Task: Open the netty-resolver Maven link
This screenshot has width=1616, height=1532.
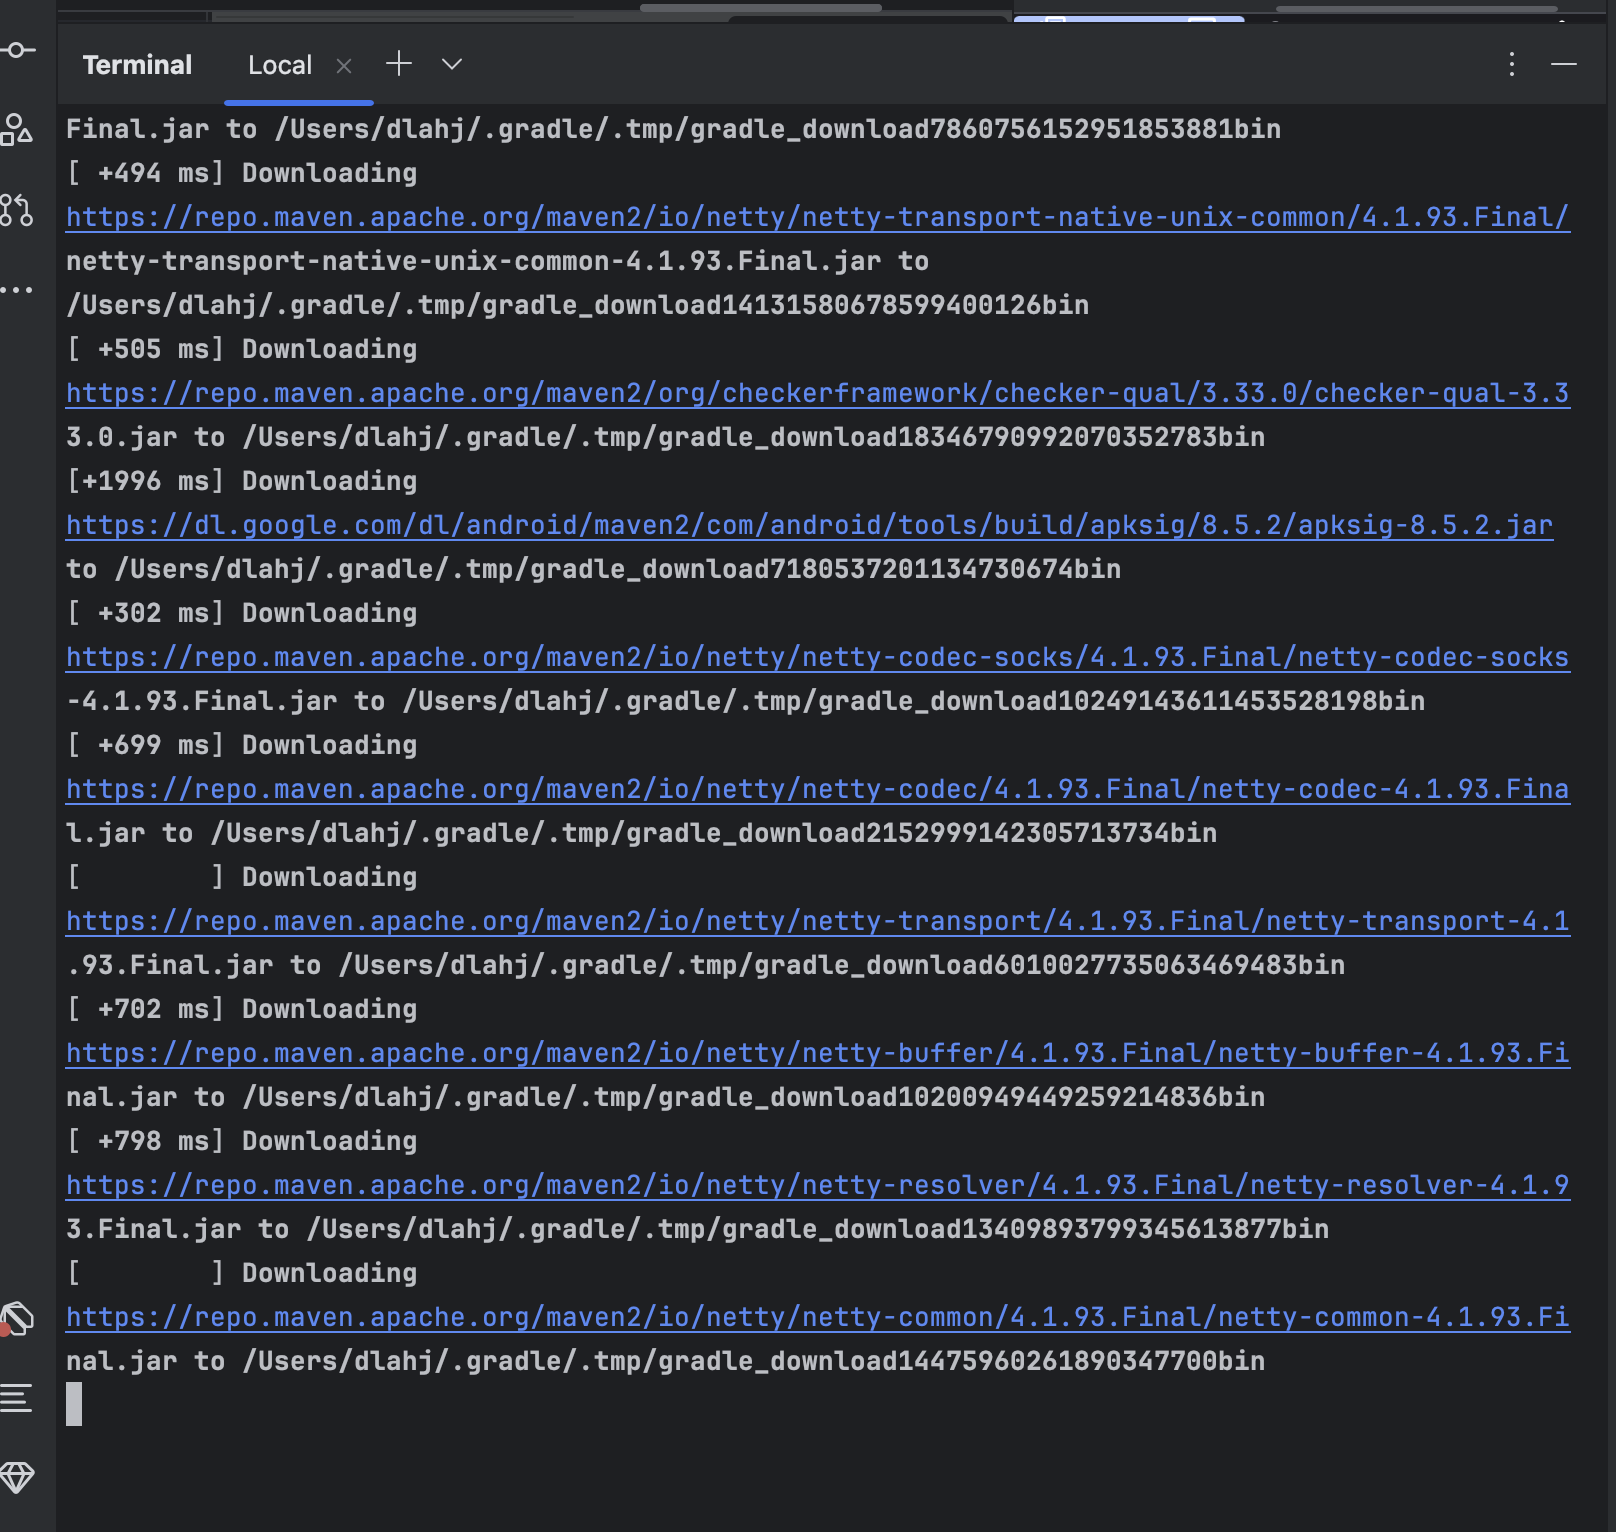Action: click(818, 1186)
